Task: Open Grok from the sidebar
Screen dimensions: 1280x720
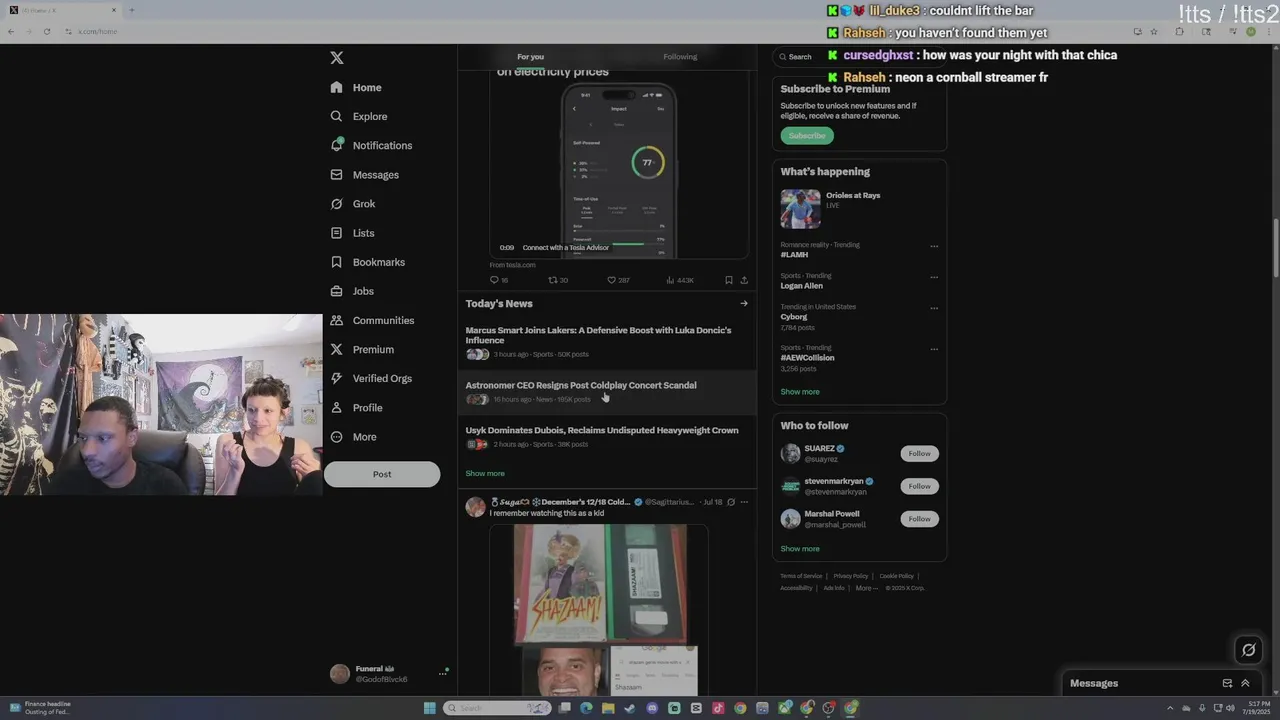Action: click(353, 204)
